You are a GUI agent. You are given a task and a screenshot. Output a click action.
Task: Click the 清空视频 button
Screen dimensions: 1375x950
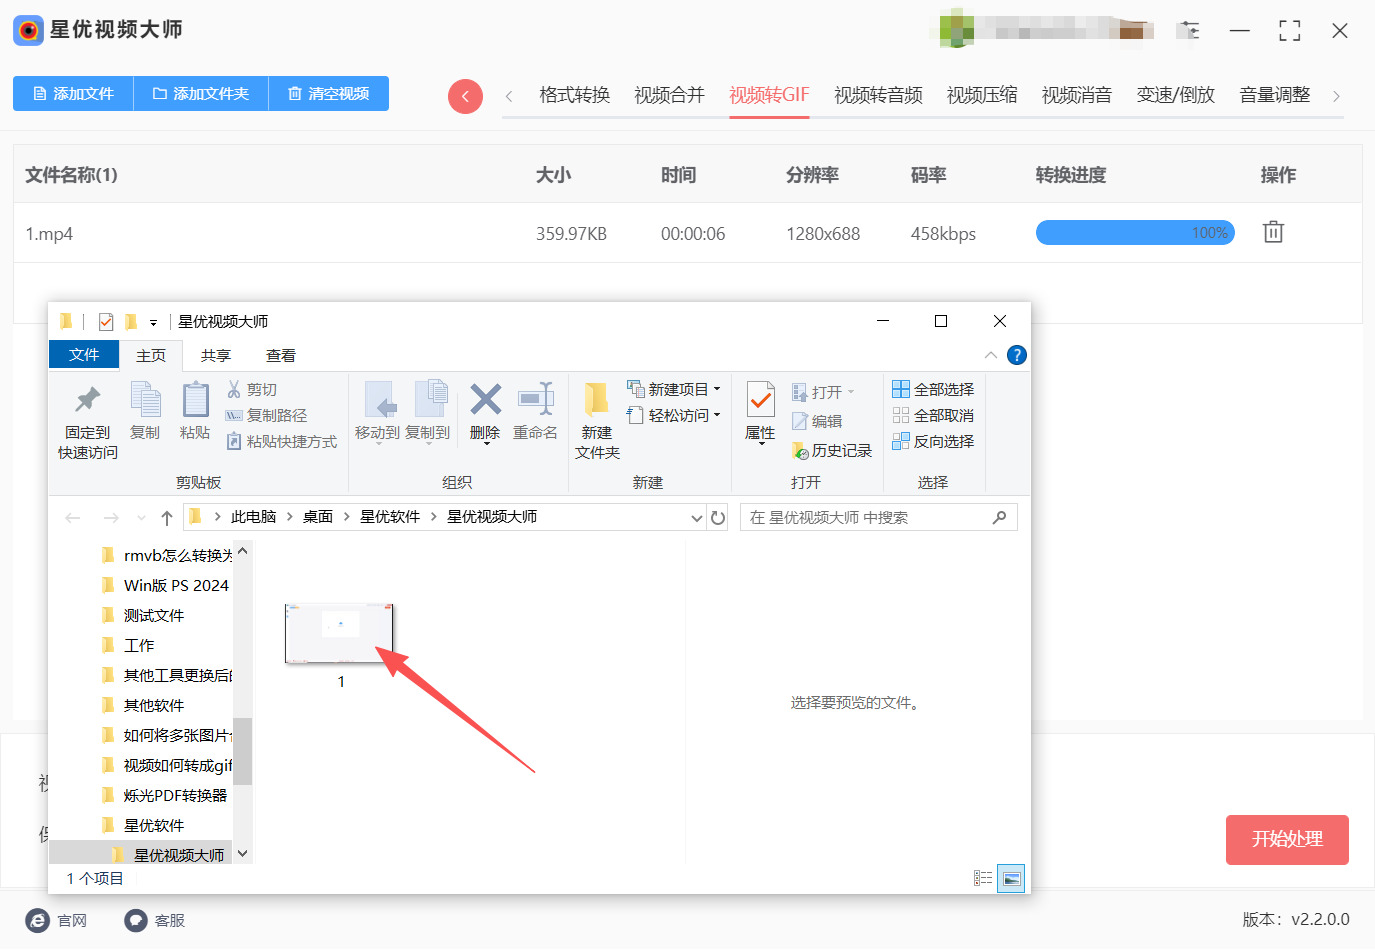[x=329, y=93]
